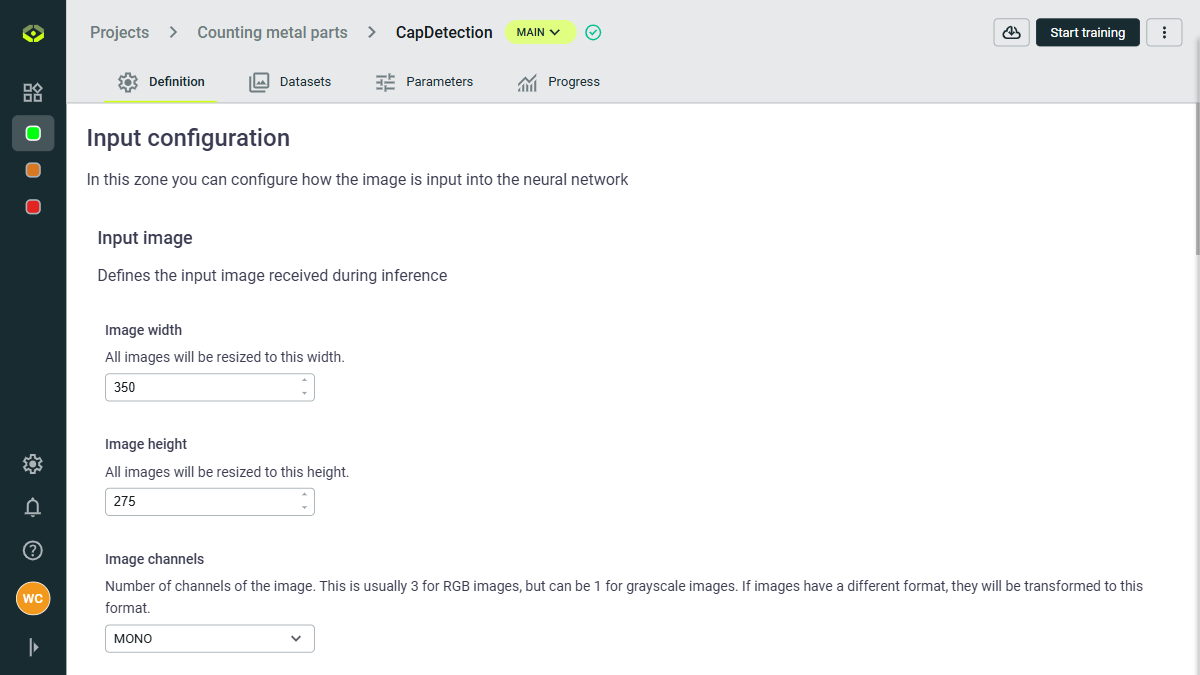Screen dimensions: 1200x675
Task: Select the red square sidebar item
Action: pos(33,207)
